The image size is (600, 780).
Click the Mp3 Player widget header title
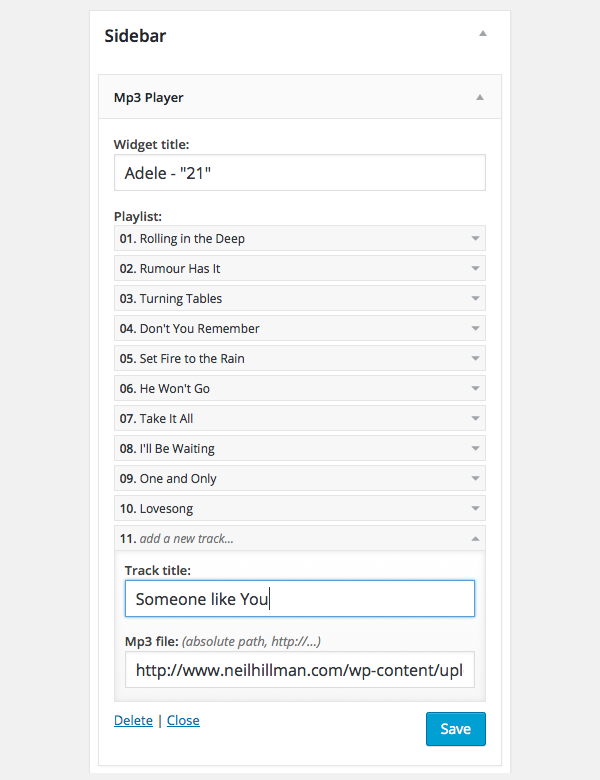(148, 98)
